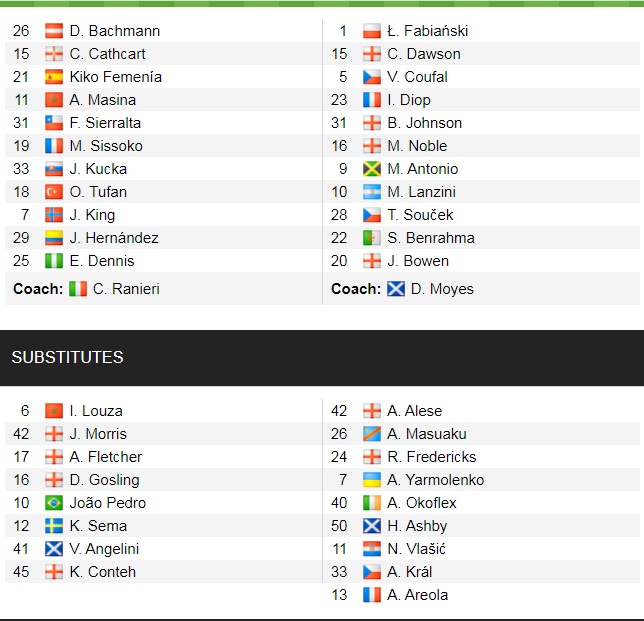Click the Sweden flag beside K. Sema

54,526
